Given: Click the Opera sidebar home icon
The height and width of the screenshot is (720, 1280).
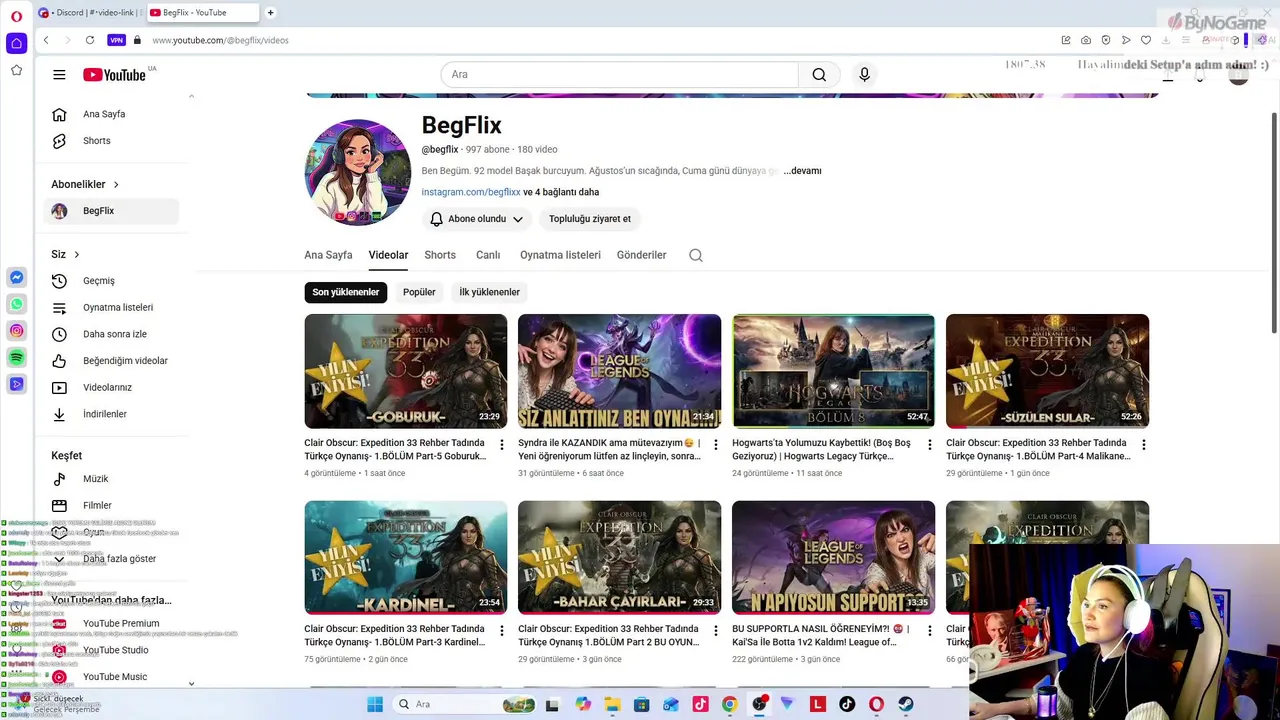Looking at the screenshot, I should coord(16,43).
